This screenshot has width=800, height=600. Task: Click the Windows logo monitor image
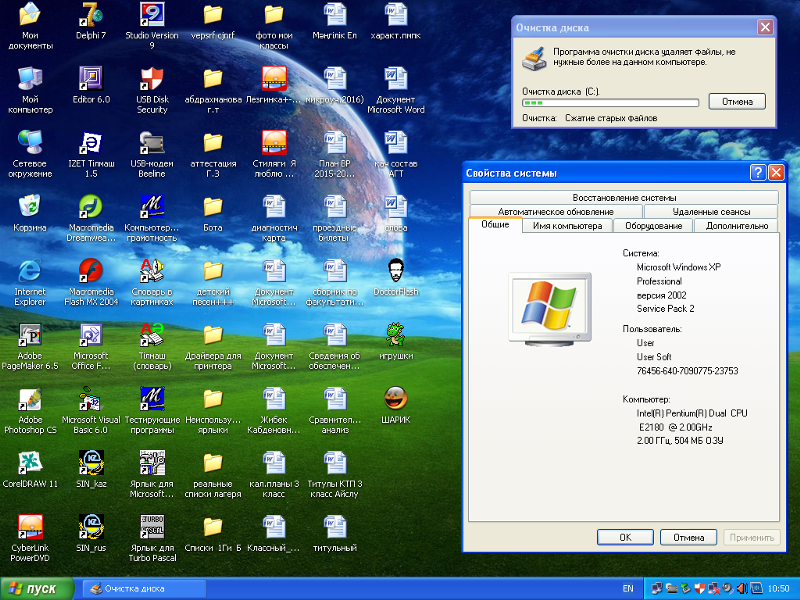click(x=550, y=309)
